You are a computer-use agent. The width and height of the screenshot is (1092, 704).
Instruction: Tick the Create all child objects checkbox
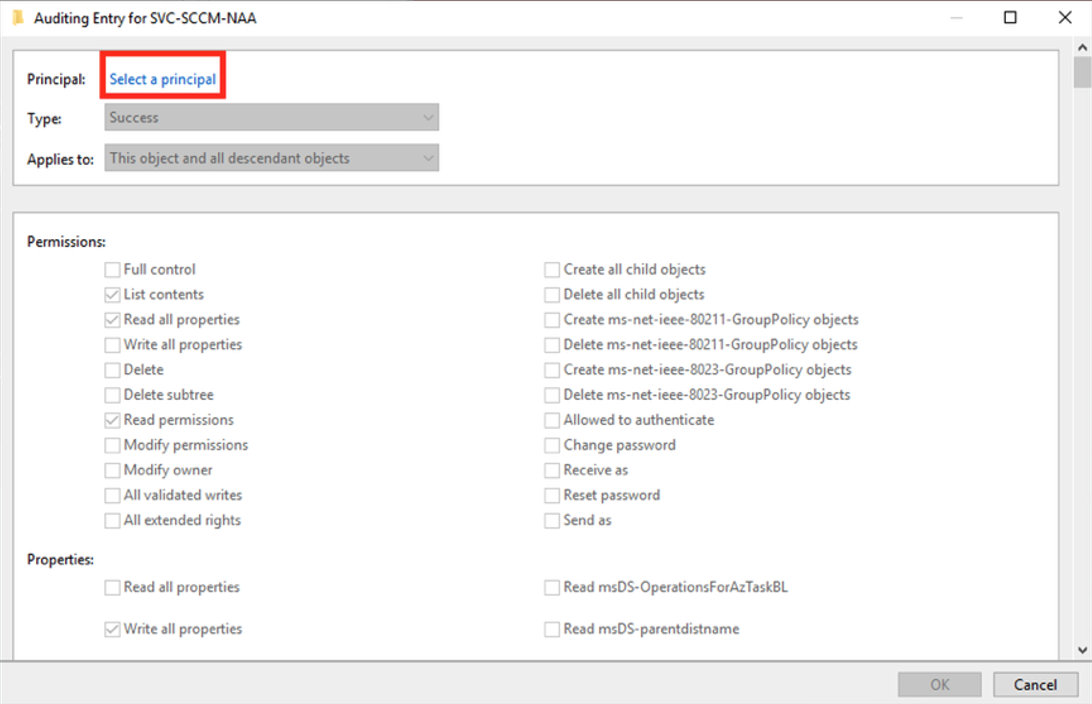[552, 270]
